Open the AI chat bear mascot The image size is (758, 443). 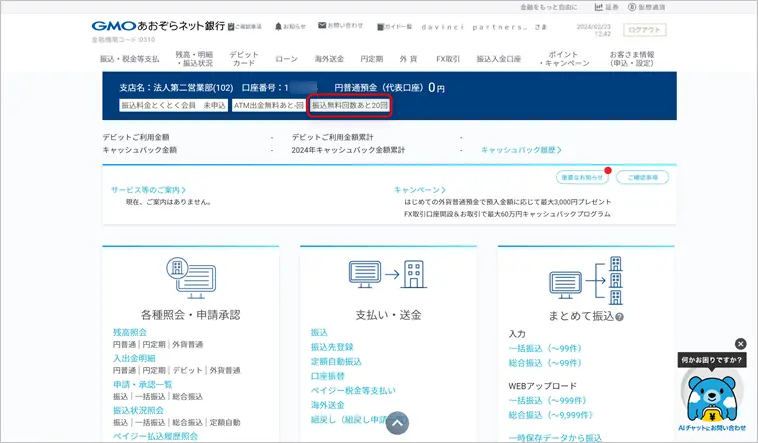point(712,392)
